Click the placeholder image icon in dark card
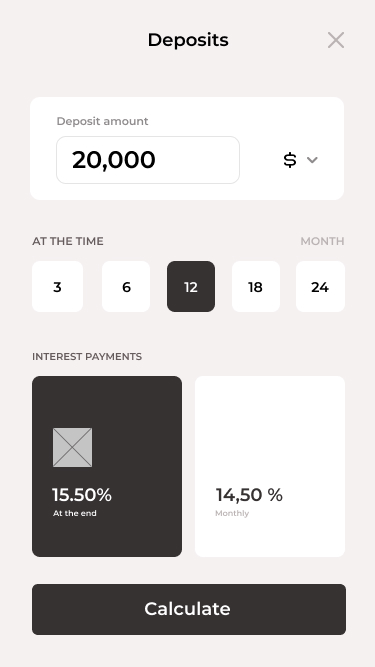The width and height of the screenshot is (375, 667). [x=72, y=448]
